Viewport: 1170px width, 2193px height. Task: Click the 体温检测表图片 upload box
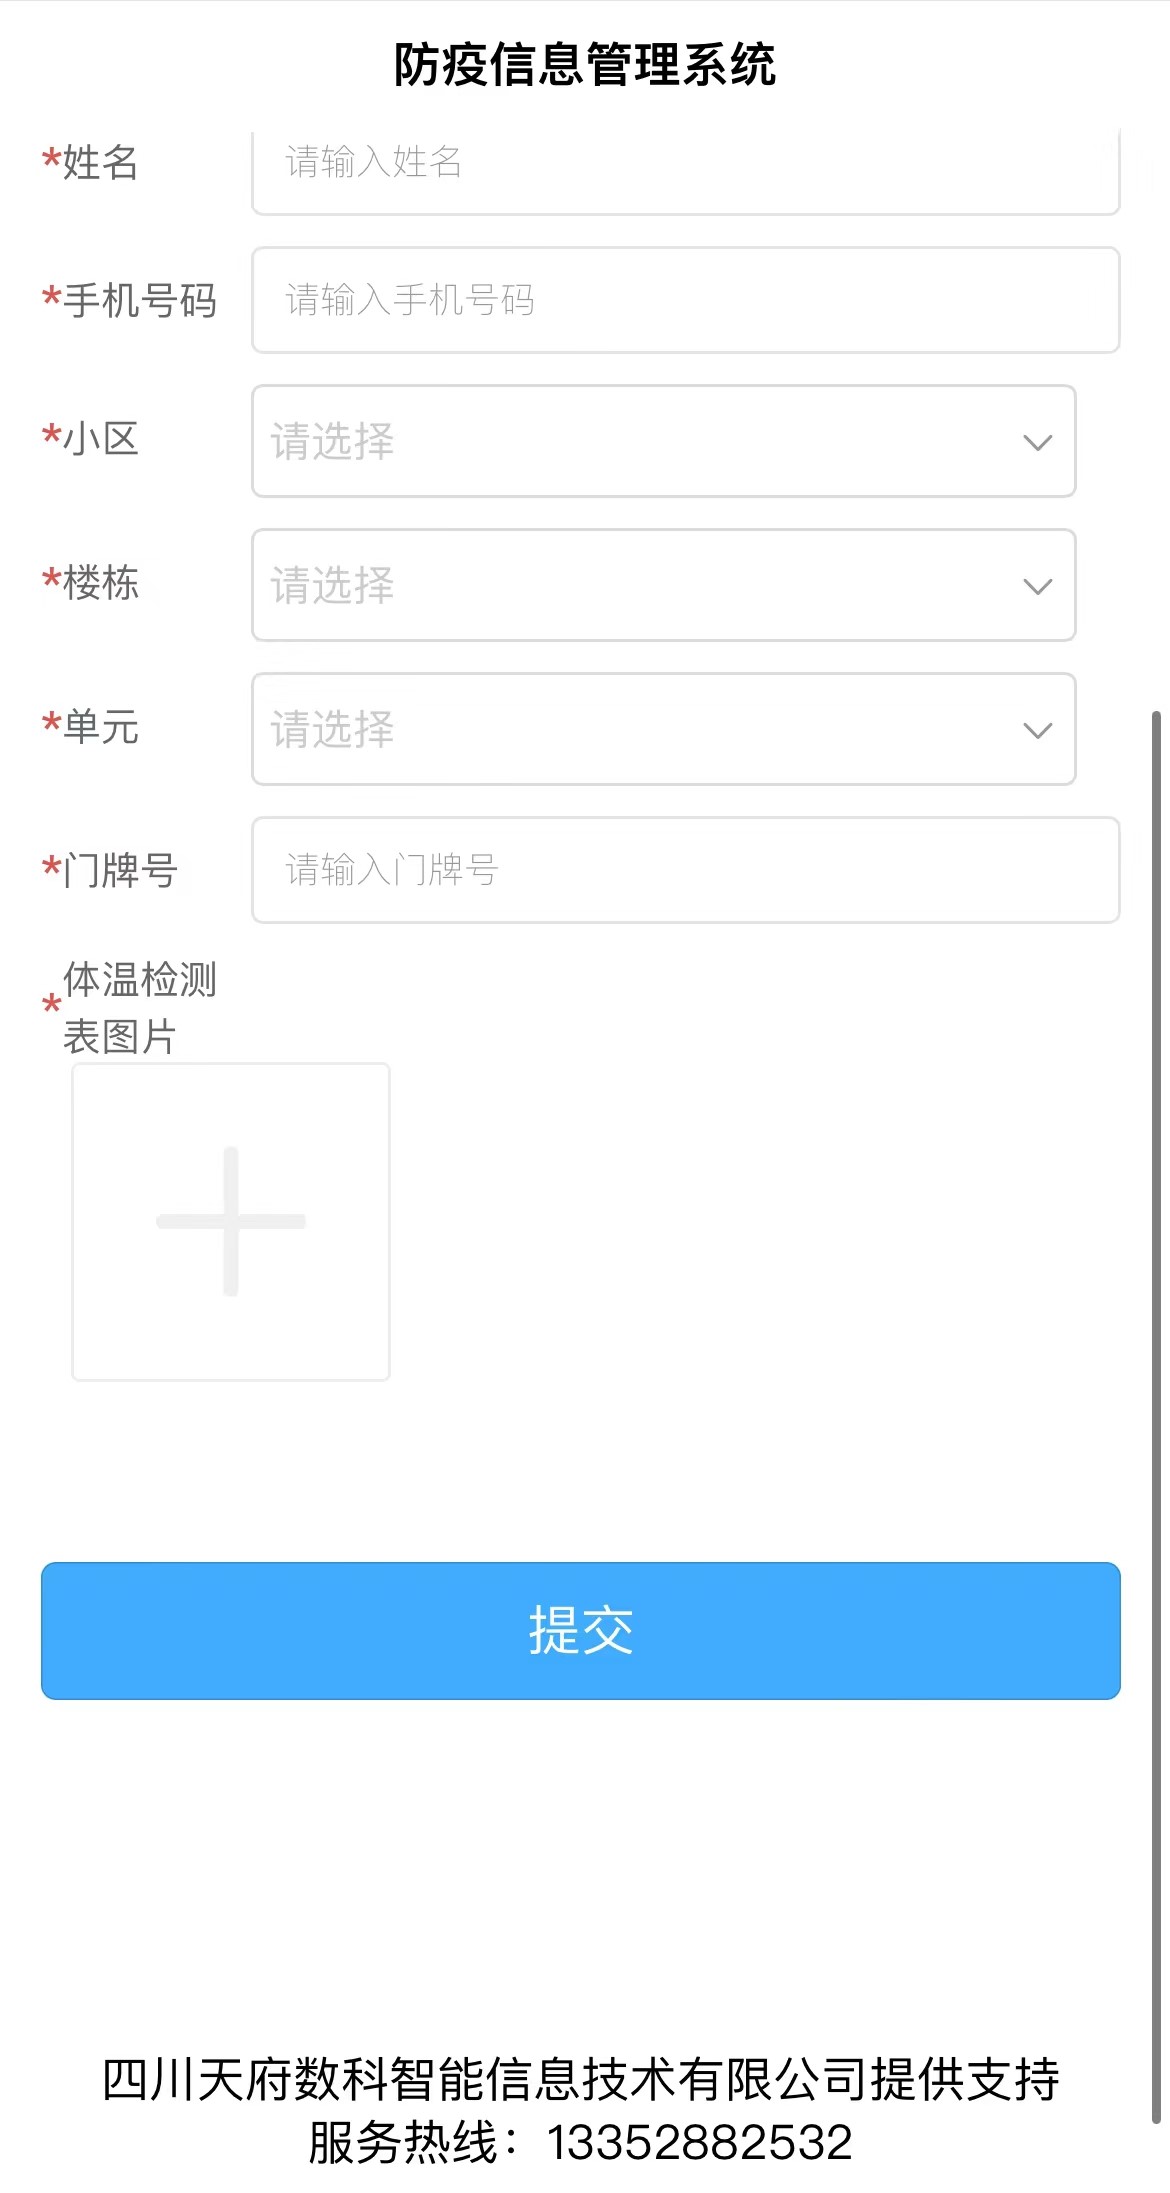[231, 1222]
